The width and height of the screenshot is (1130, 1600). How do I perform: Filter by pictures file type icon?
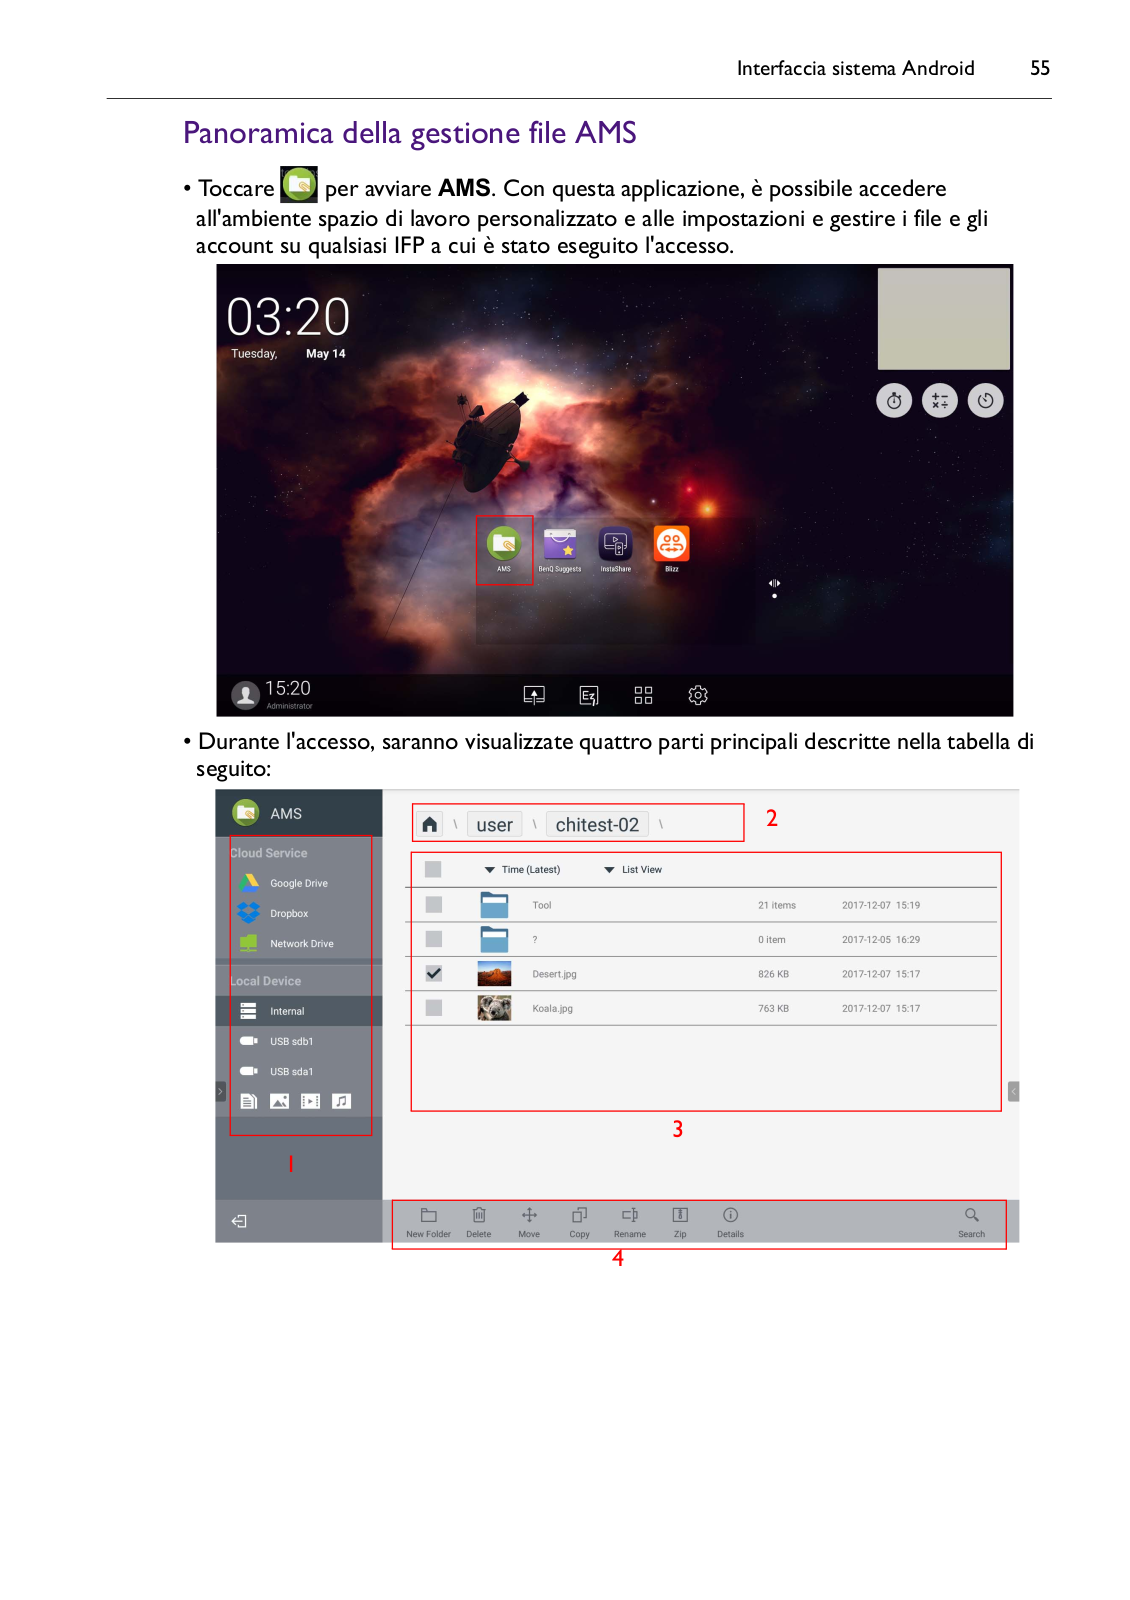coord(280,1101)
